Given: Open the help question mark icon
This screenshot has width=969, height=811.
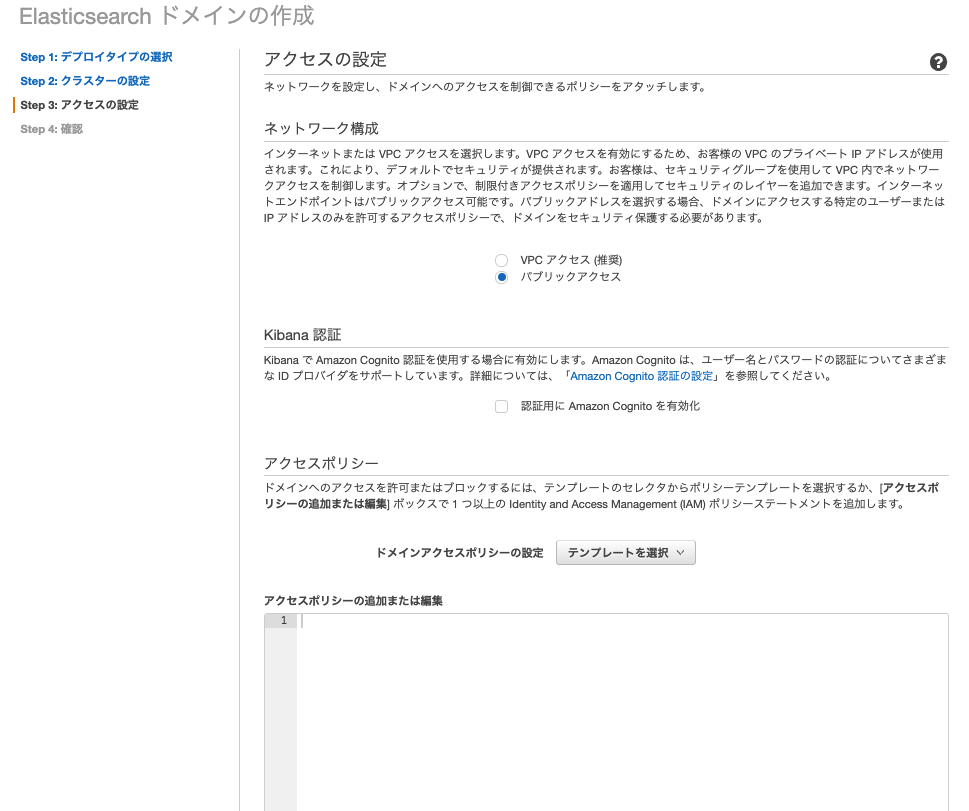Looking at the screenshot, I should 938,62.
